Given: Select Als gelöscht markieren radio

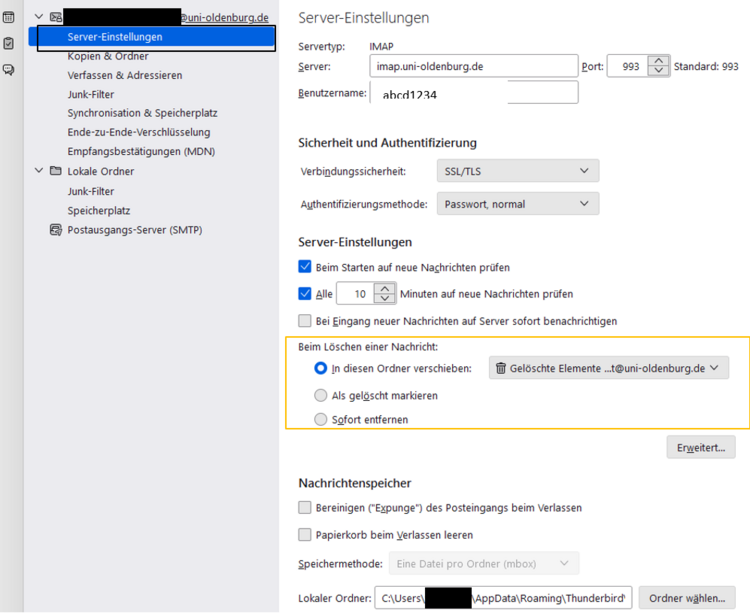Looking at the screenshot, I should (x=320, y=395).
